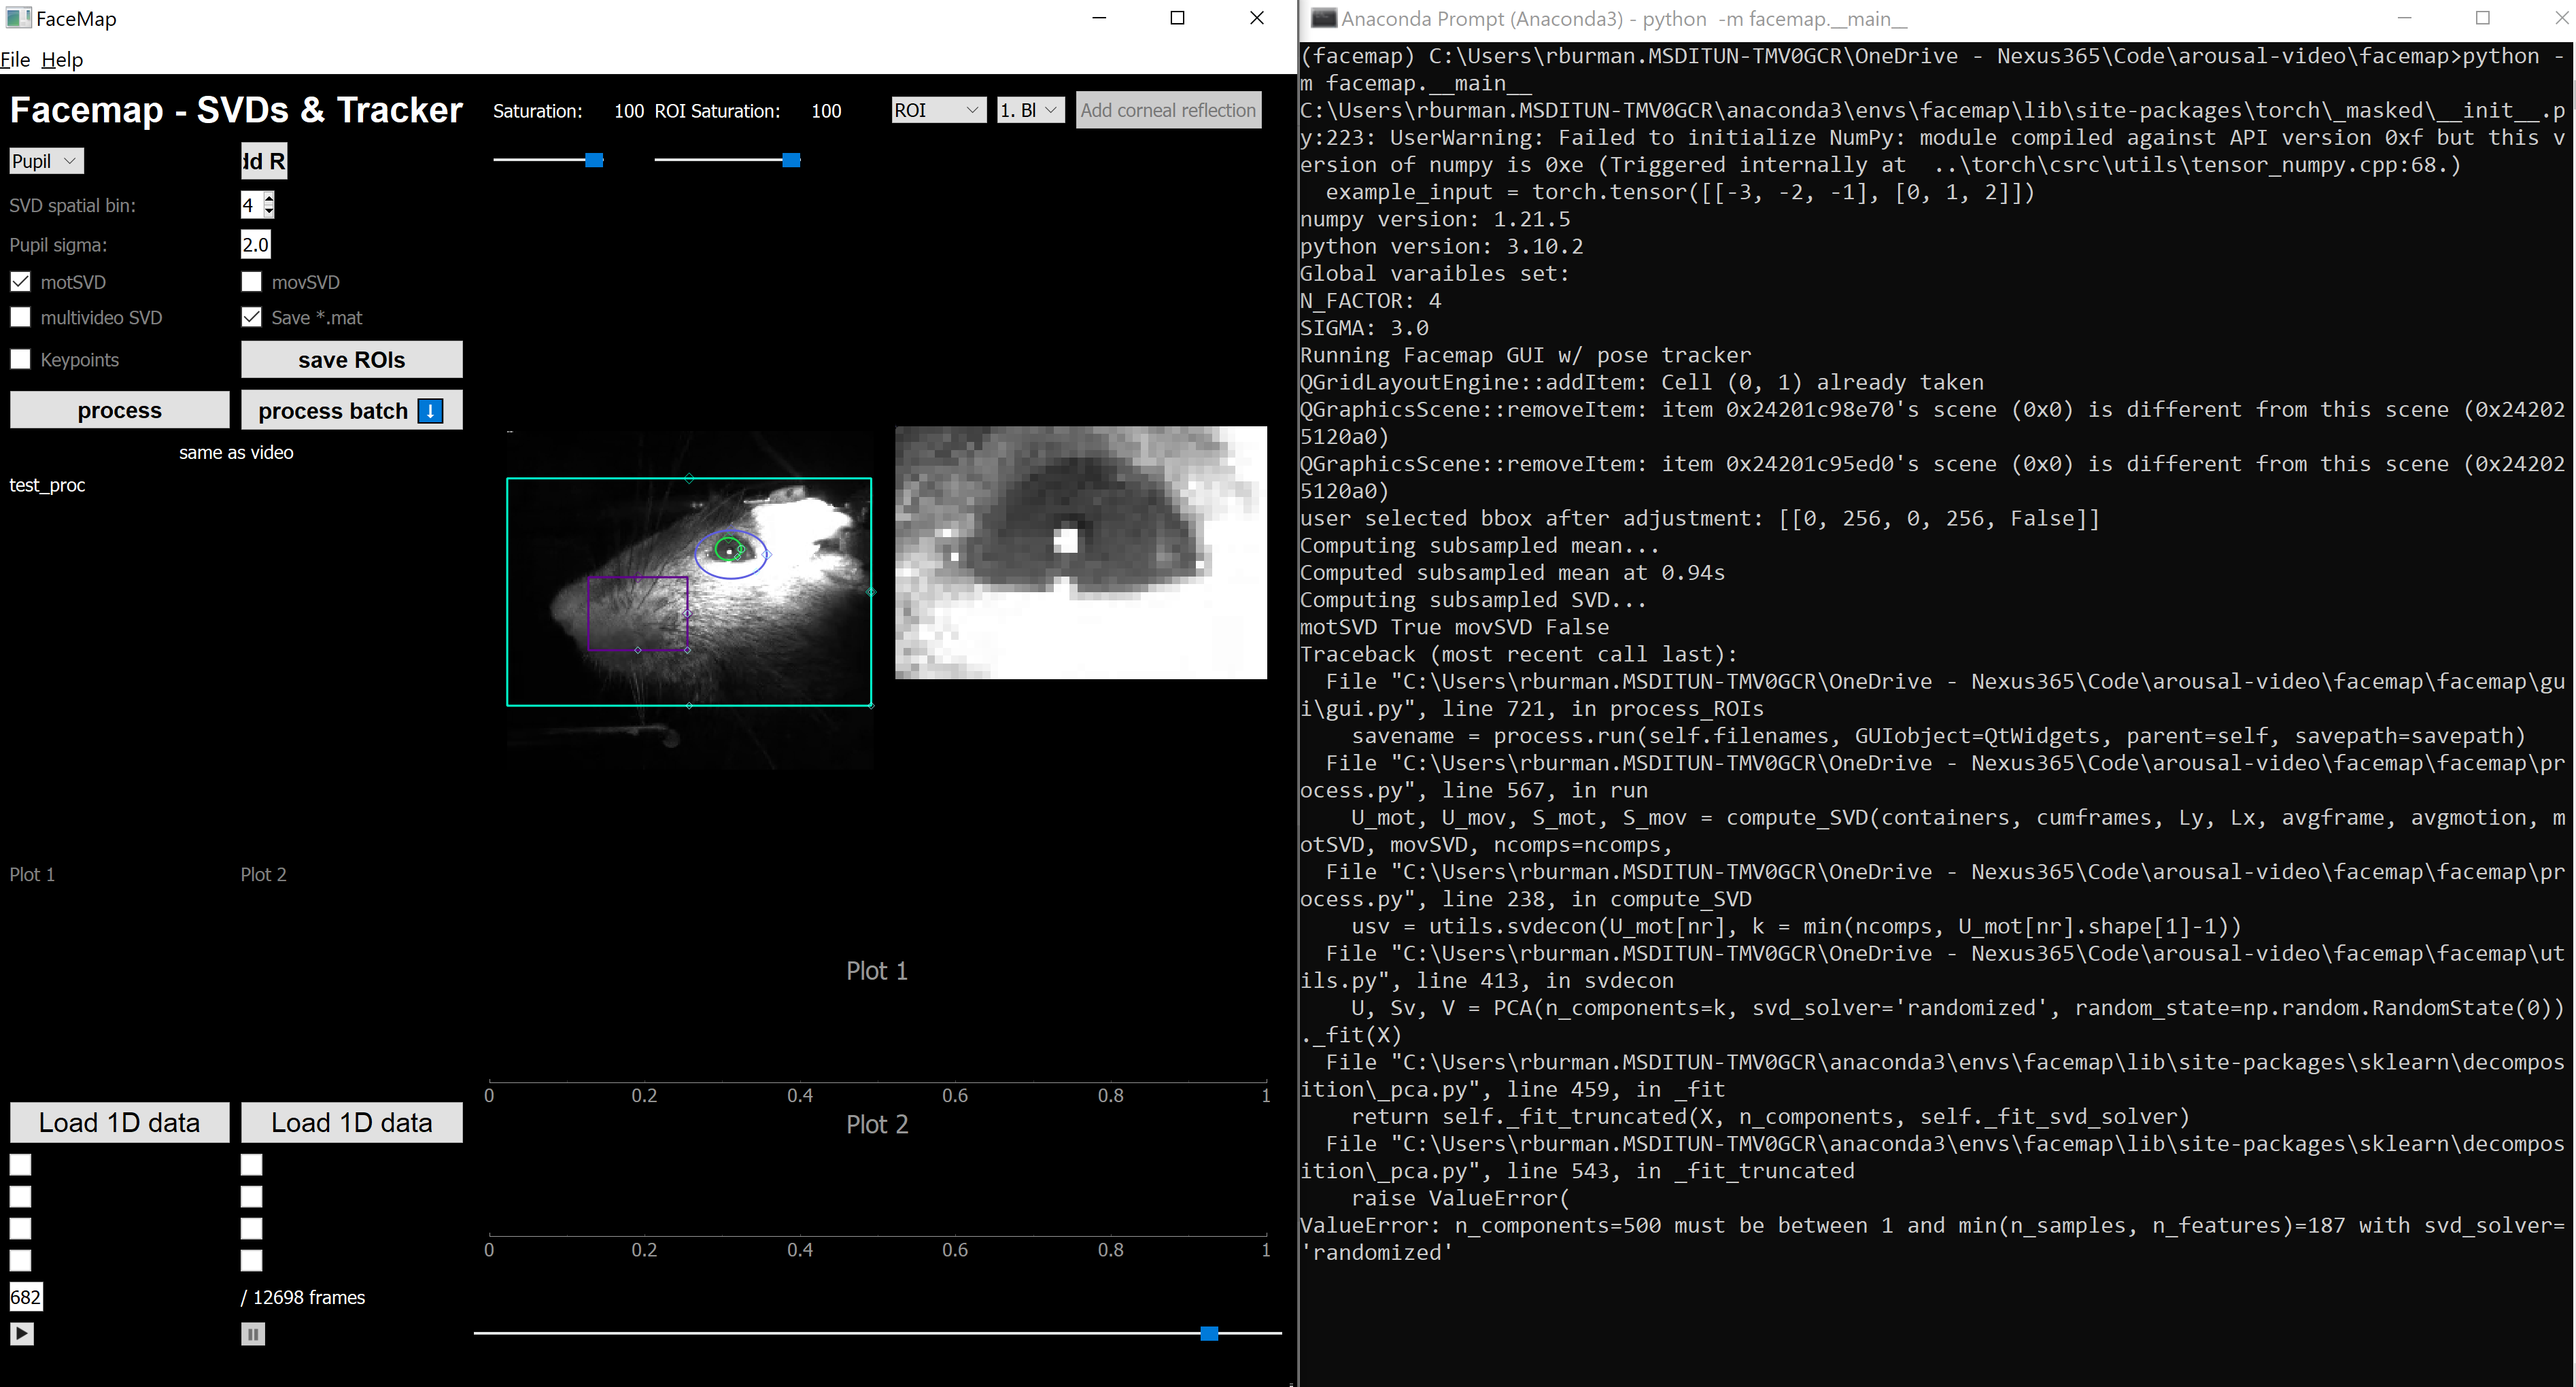2576x1387 pixels.
Task: Click the frame number field showing 682
Action: coord(25,1297)
